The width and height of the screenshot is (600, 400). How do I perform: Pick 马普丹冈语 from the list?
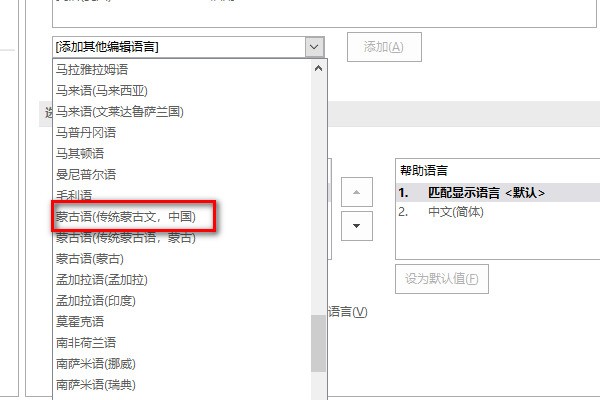[x=182, y=132]
